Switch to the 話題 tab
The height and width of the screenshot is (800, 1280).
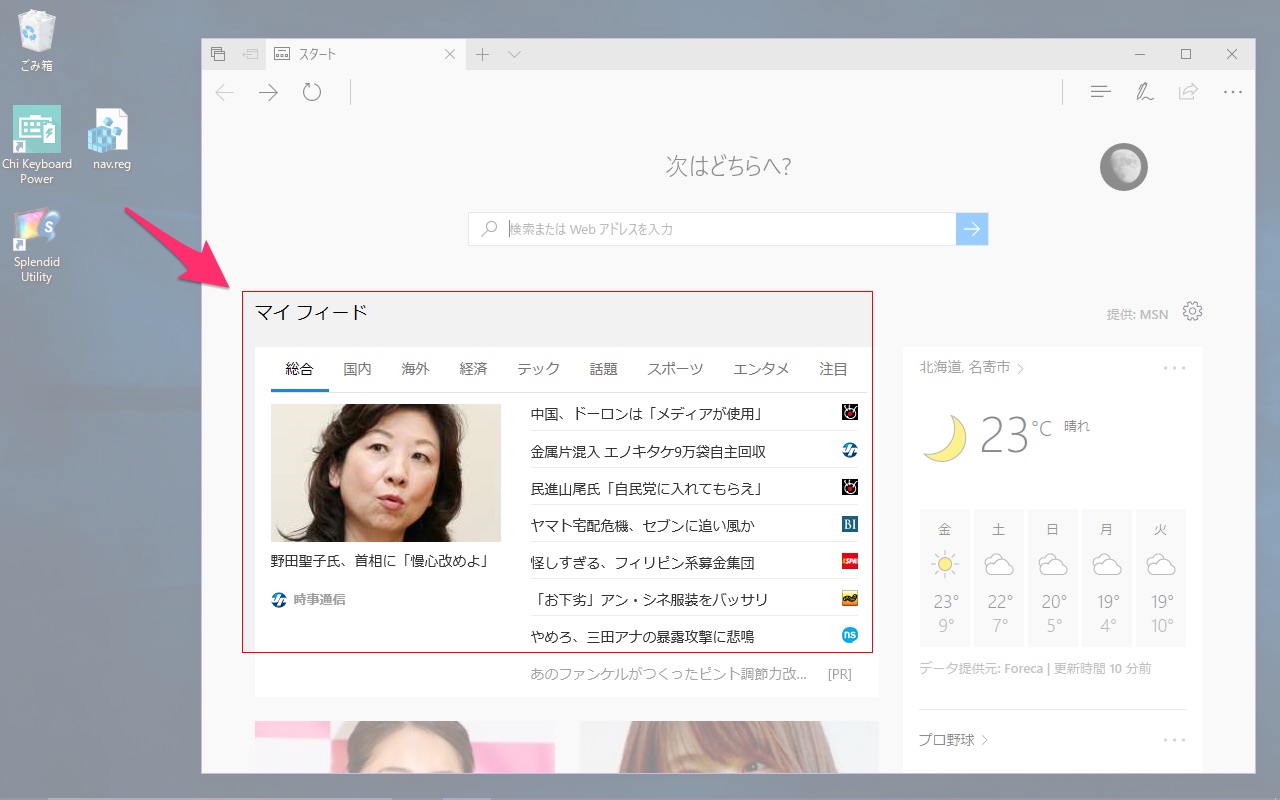click(x=603, y=369)
